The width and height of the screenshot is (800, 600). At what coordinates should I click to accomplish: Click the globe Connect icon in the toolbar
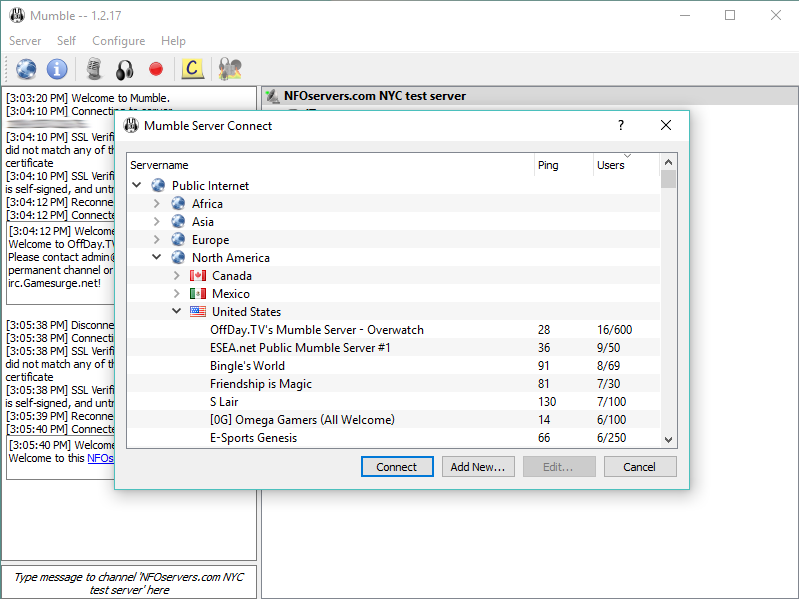pyautogui.click(x=26, y=69)
